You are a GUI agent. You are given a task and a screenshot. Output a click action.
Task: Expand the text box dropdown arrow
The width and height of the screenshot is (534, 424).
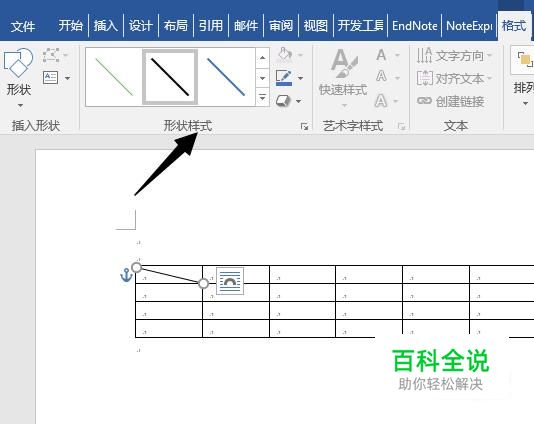pos(67,78)
